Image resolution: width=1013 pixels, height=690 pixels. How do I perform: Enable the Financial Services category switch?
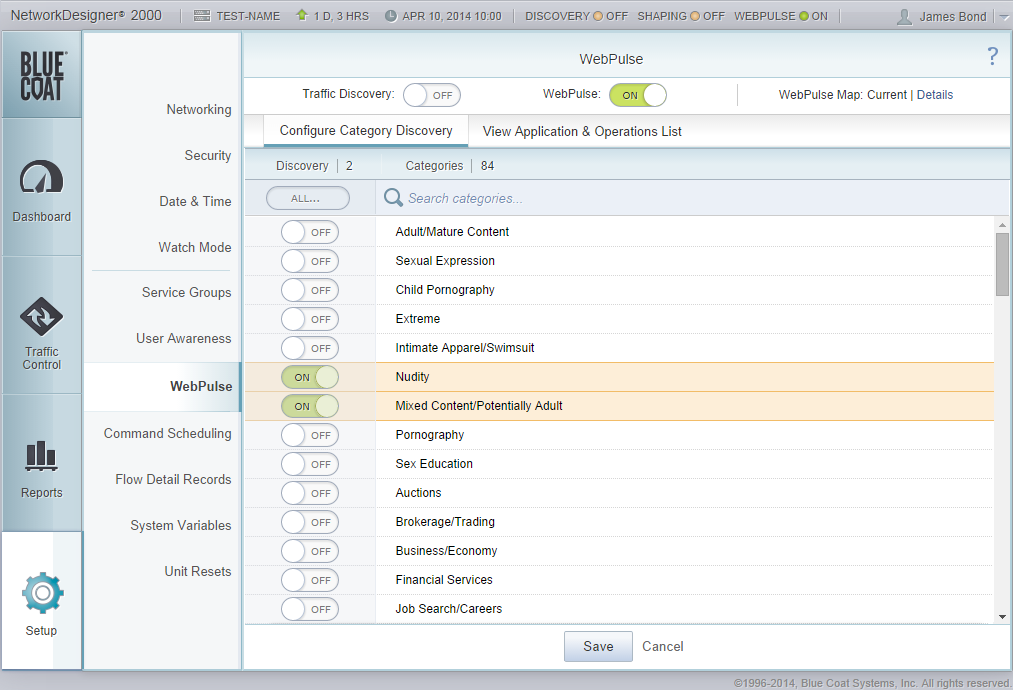coord(309,581)
